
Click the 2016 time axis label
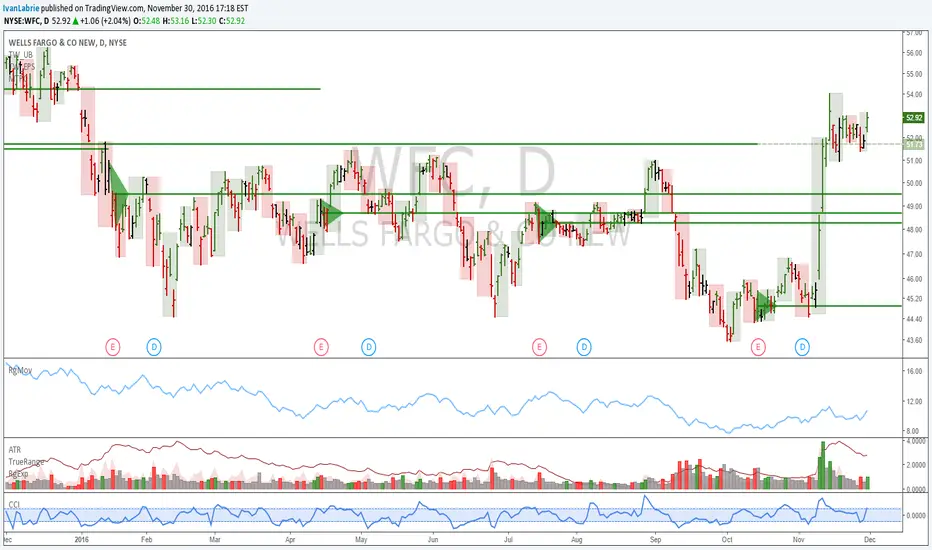(81, 540)
